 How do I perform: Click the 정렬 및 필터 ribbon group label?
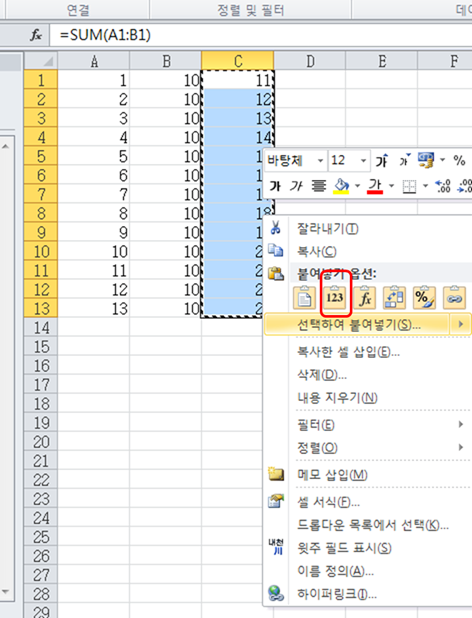click(x=251, y=10)
